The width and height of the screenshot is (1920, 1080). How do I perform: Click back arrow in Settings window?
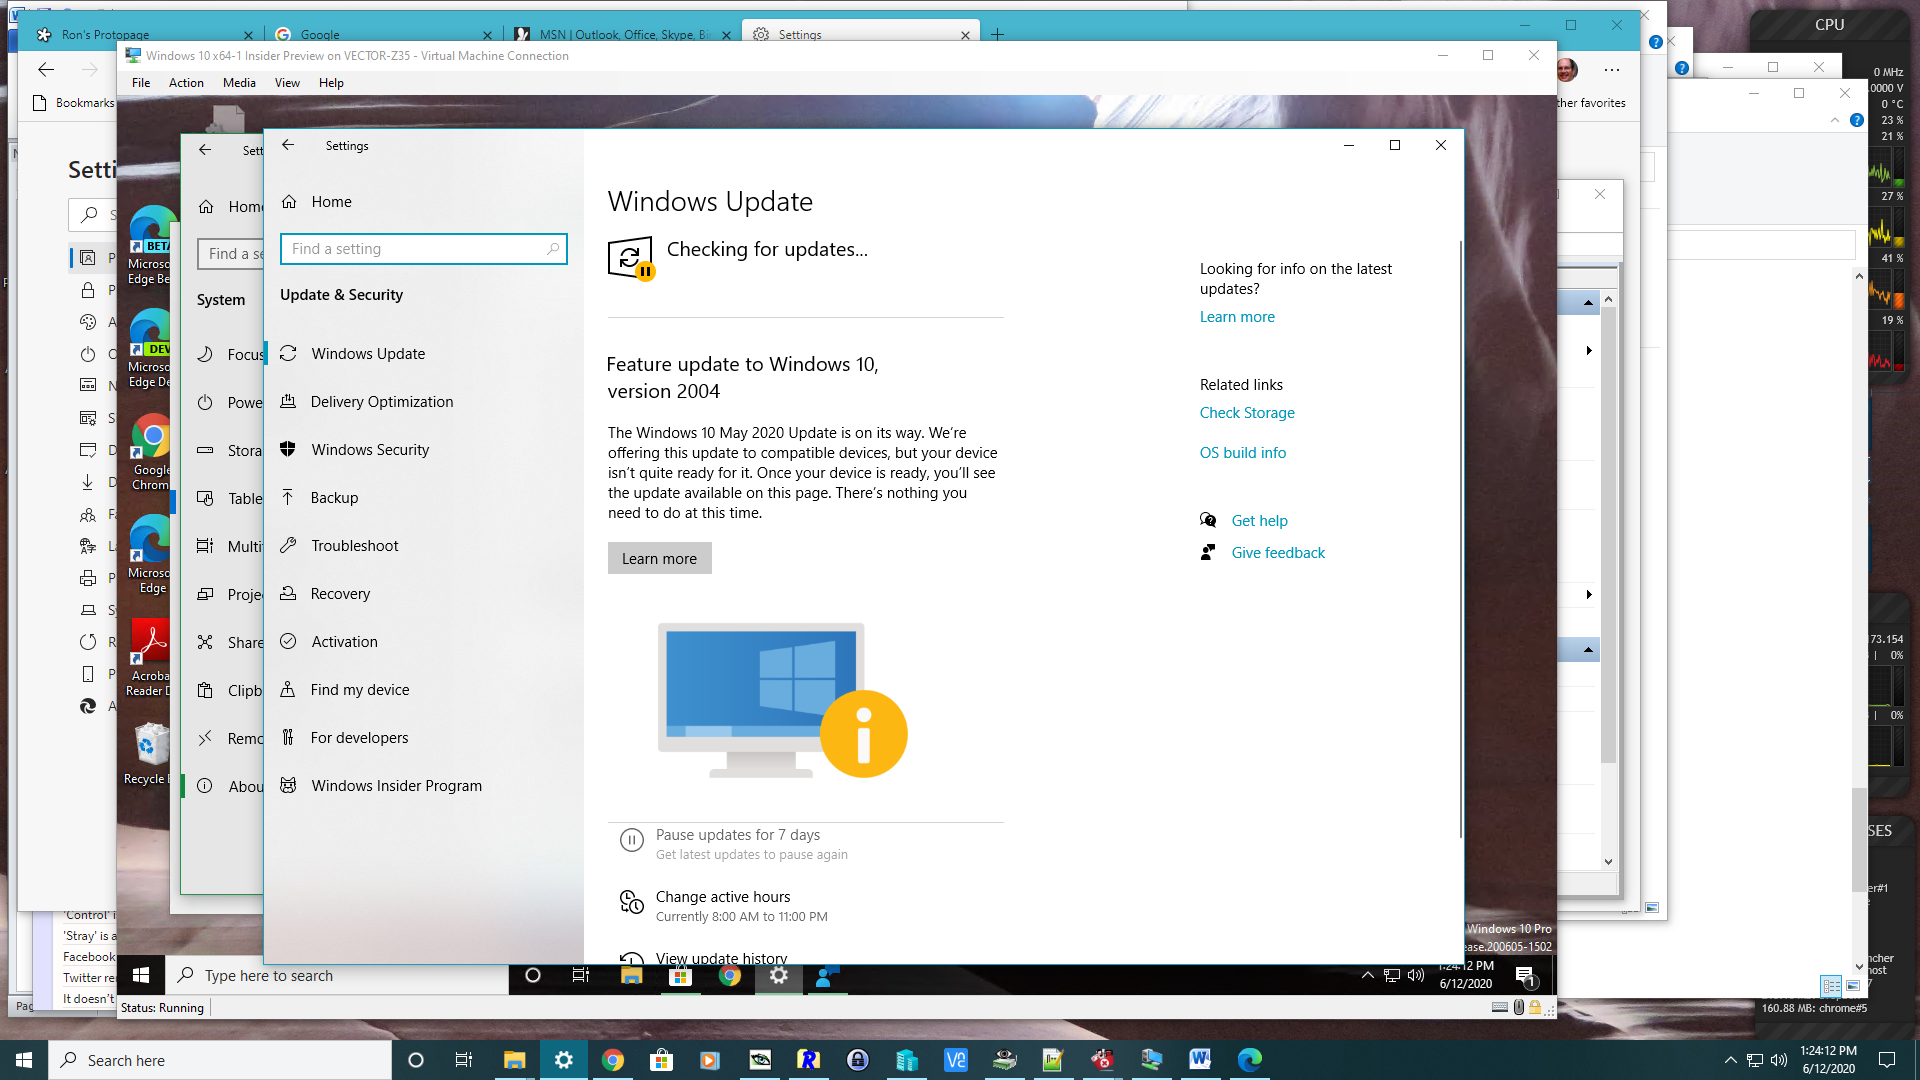tap(288, 145)
